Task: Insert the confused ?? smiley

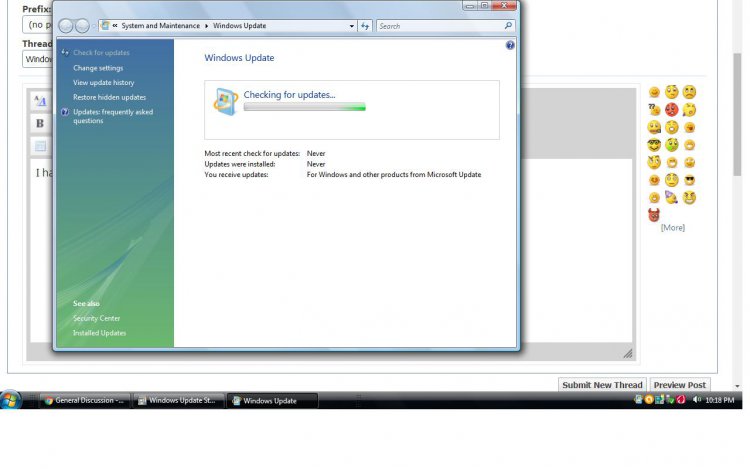Action: point(654,110)
